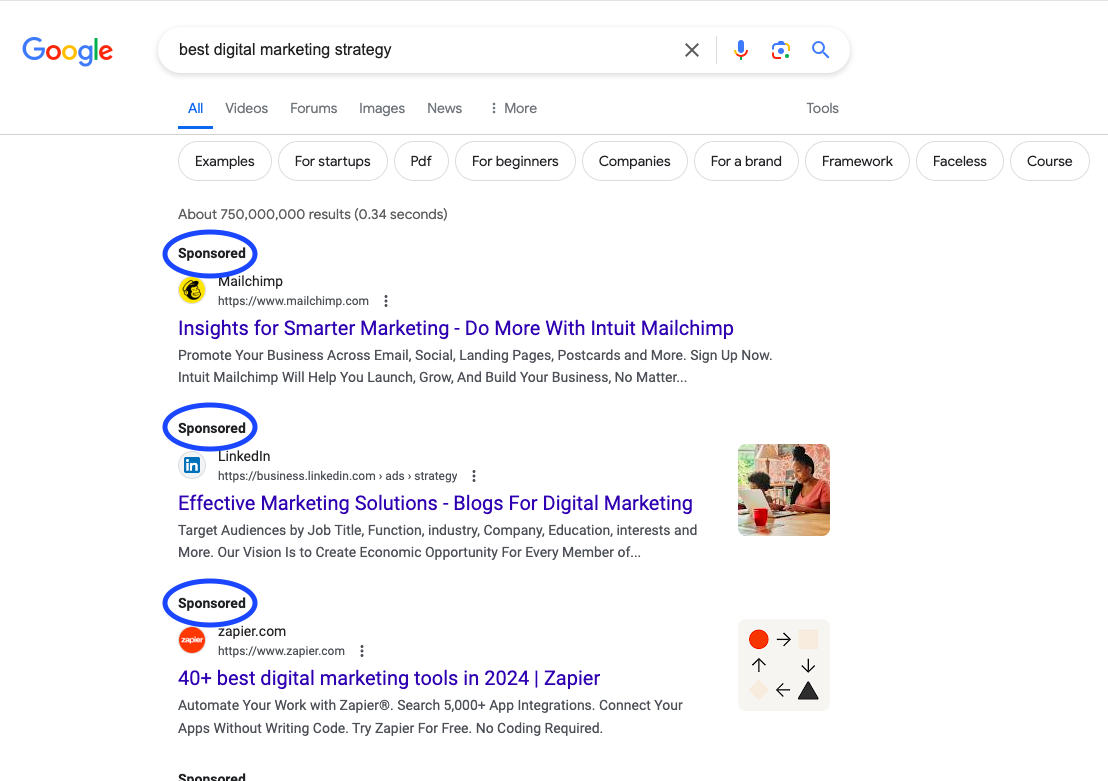Switch to the Images tab
The width and height of the screenshot is (1108, 781).
[382, 108]
